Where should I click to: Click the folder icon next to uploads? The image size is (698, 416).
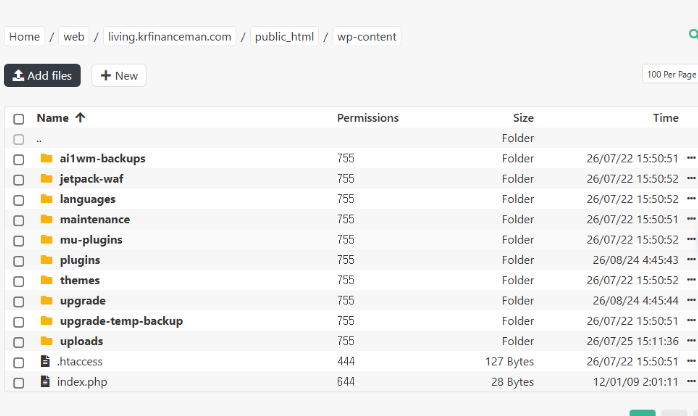(46, 341)
